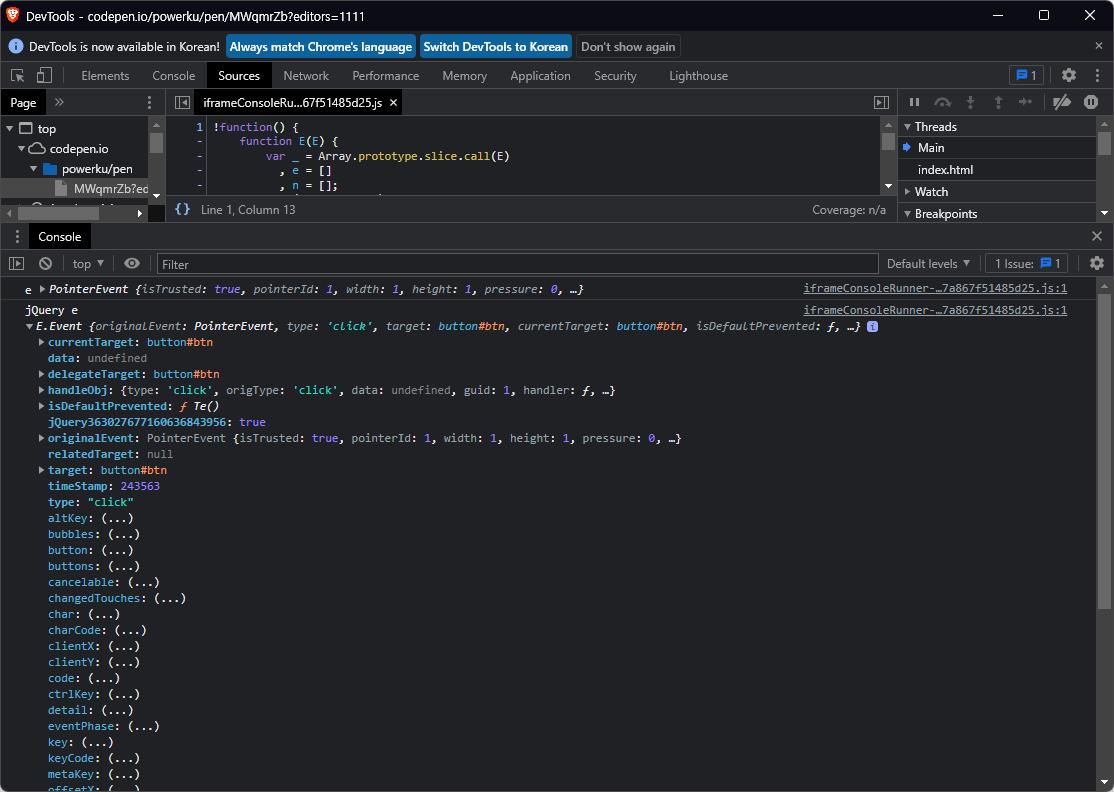The image size is (1114, 792).
Task: Pretty print the source with braces icon
Action: (x=182, y=210)
